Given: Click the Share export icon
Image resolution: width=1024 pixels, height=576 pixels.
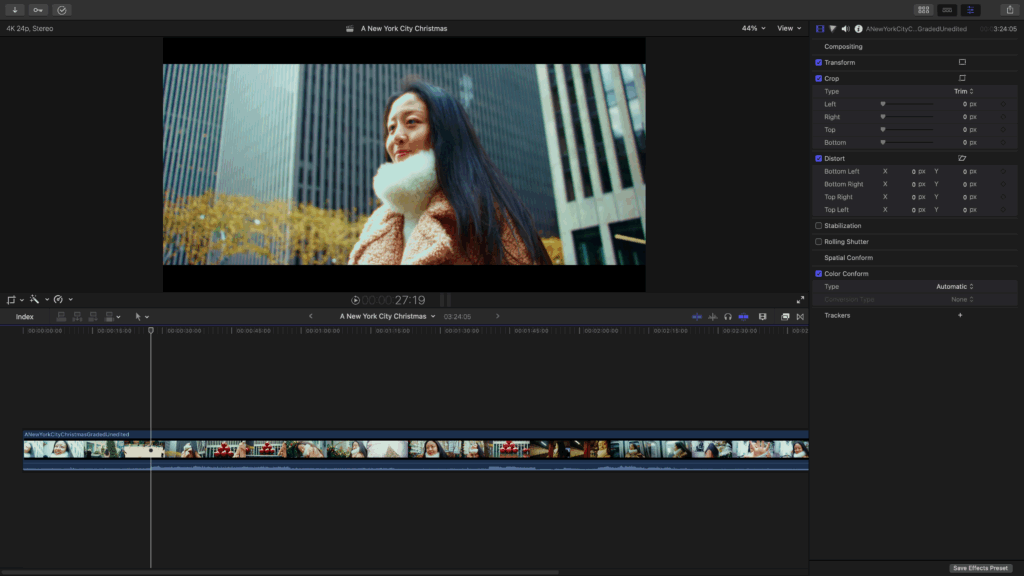Looking at the screenshot, I should 1009,10.
